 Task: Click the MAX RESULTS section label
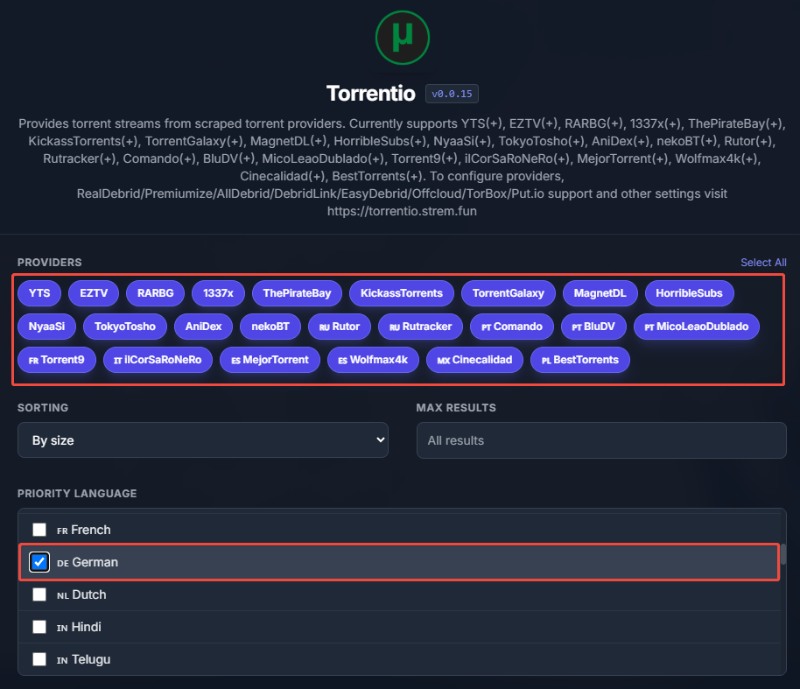pyautogui.click(x=456, y=408)
